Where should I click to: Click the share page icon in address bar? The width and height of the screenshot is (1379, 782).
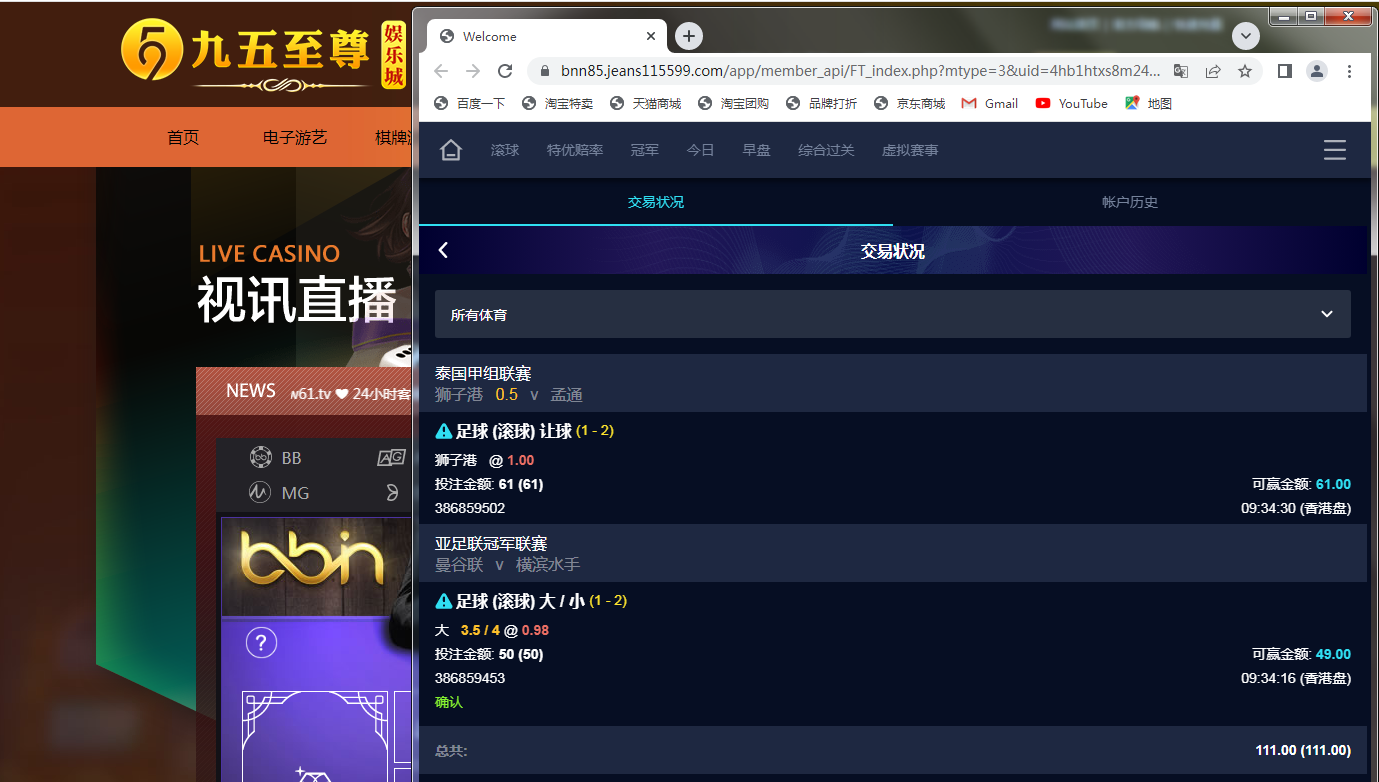pyautogui.click(x=1213, y=71)
